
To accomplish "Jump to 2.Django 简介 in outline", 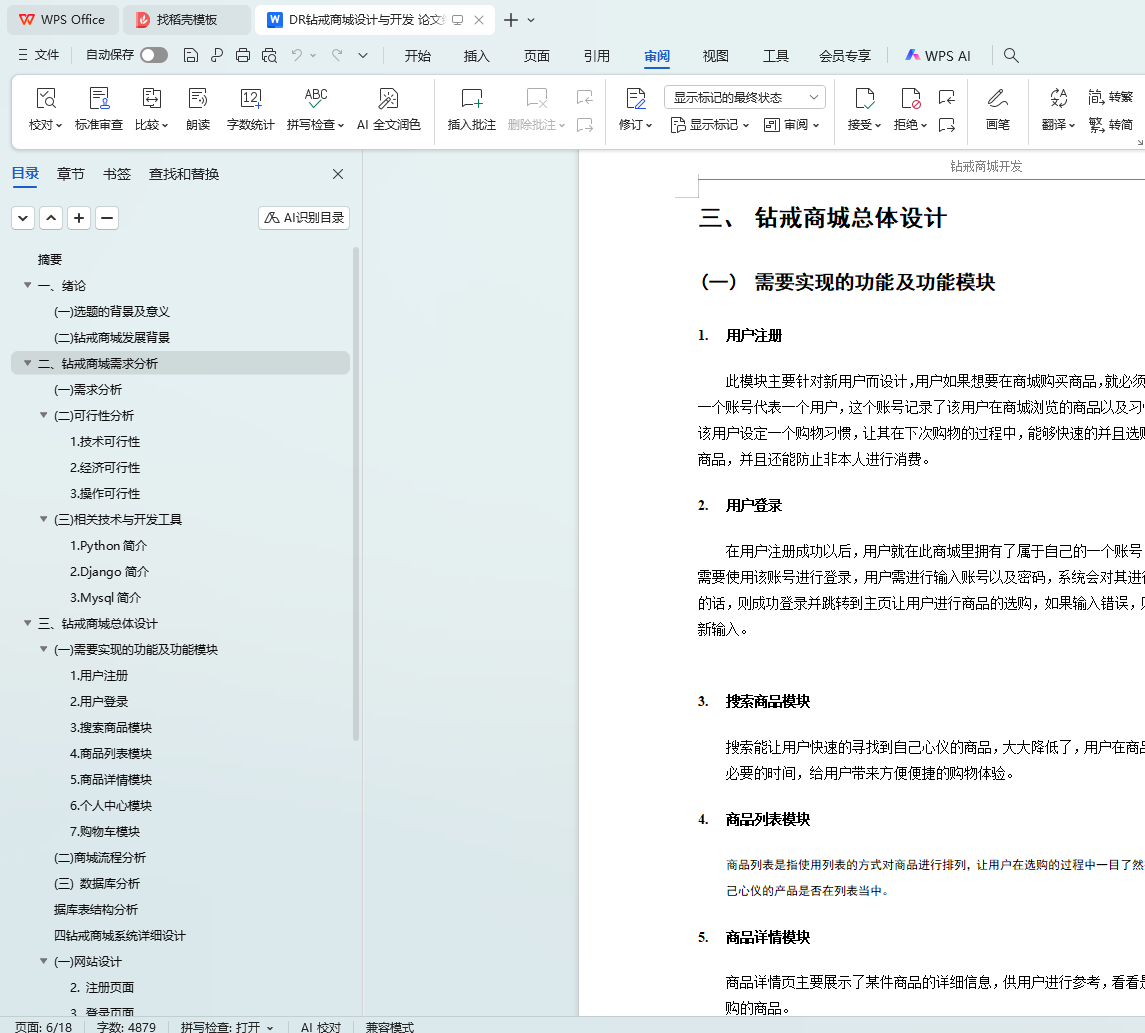I will coord(109,572).
